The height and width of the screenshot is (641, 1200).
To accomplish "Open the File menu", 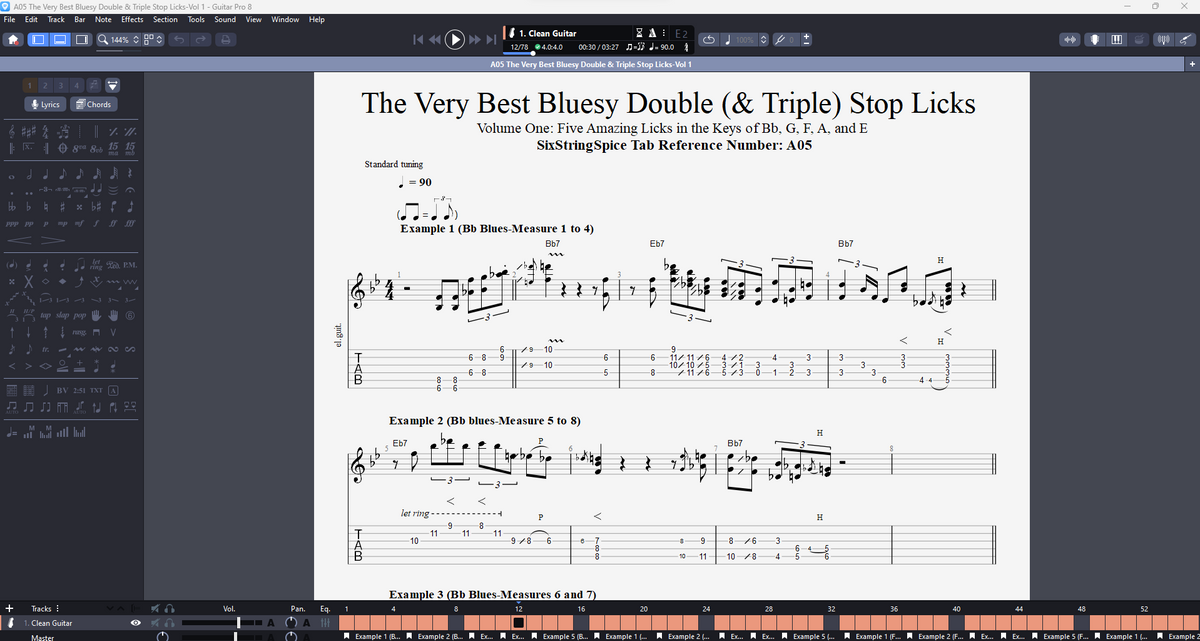I will (x=10, y=19).
